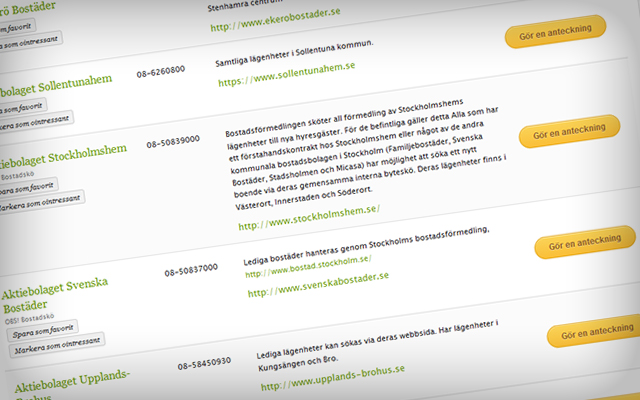The width and height of the screenshot is (640, 400).
Task: Follow the www.stockholmshem.se link
Action: pos(309,218)
